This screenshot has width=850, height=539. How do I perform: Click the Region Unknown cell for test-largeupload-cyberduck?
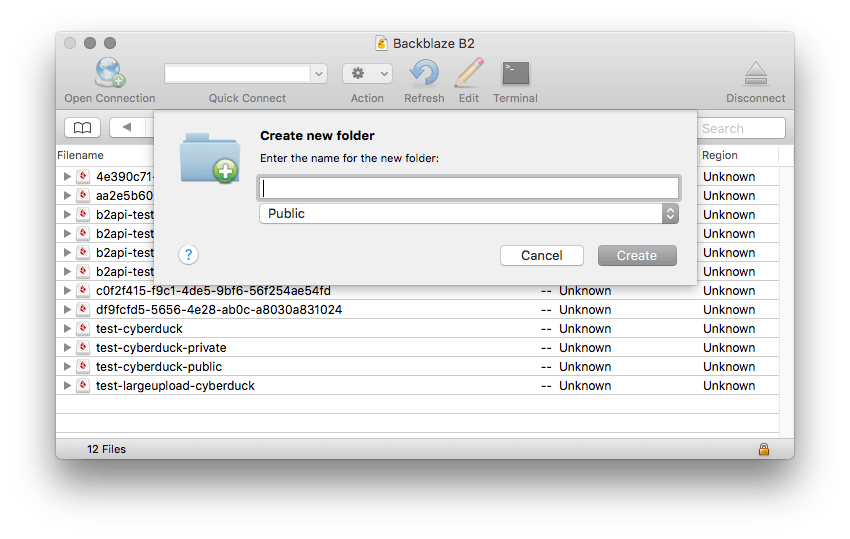(x=729, y=386)
